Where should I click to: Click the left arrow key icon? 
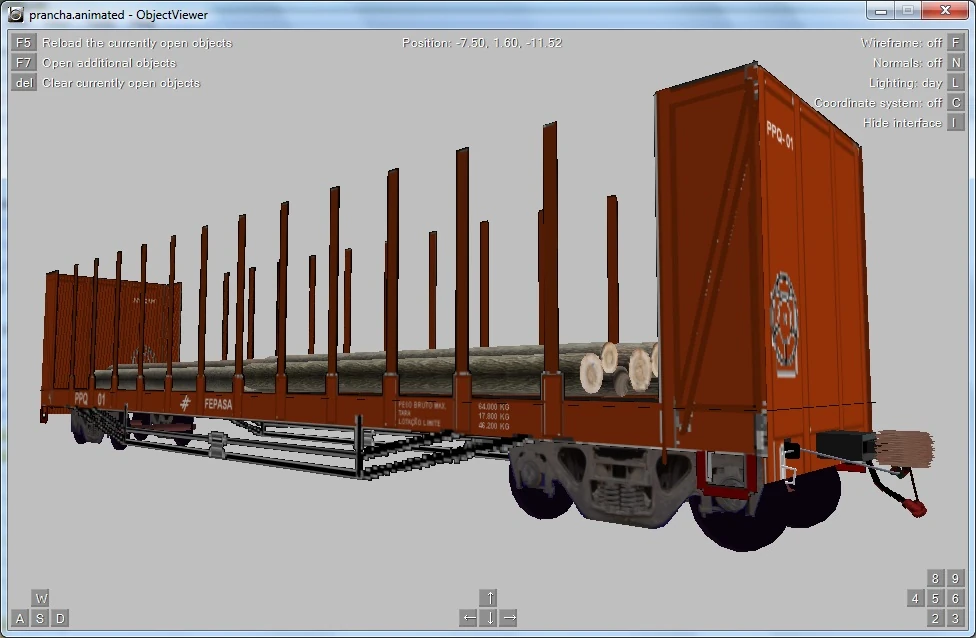coord(469,617)
